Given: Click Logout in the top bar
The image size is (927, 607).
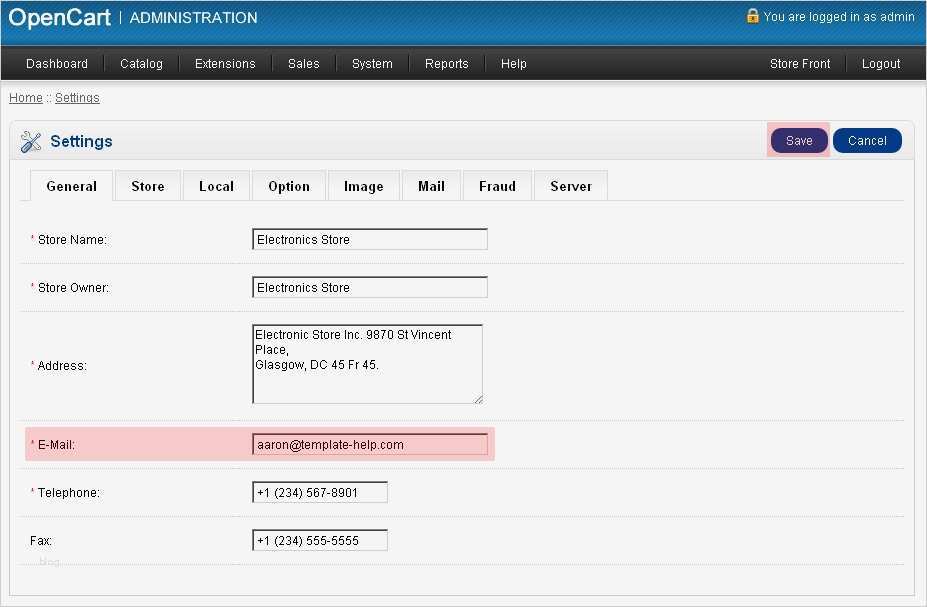Looking at the screenshot, I should (881, 63).
